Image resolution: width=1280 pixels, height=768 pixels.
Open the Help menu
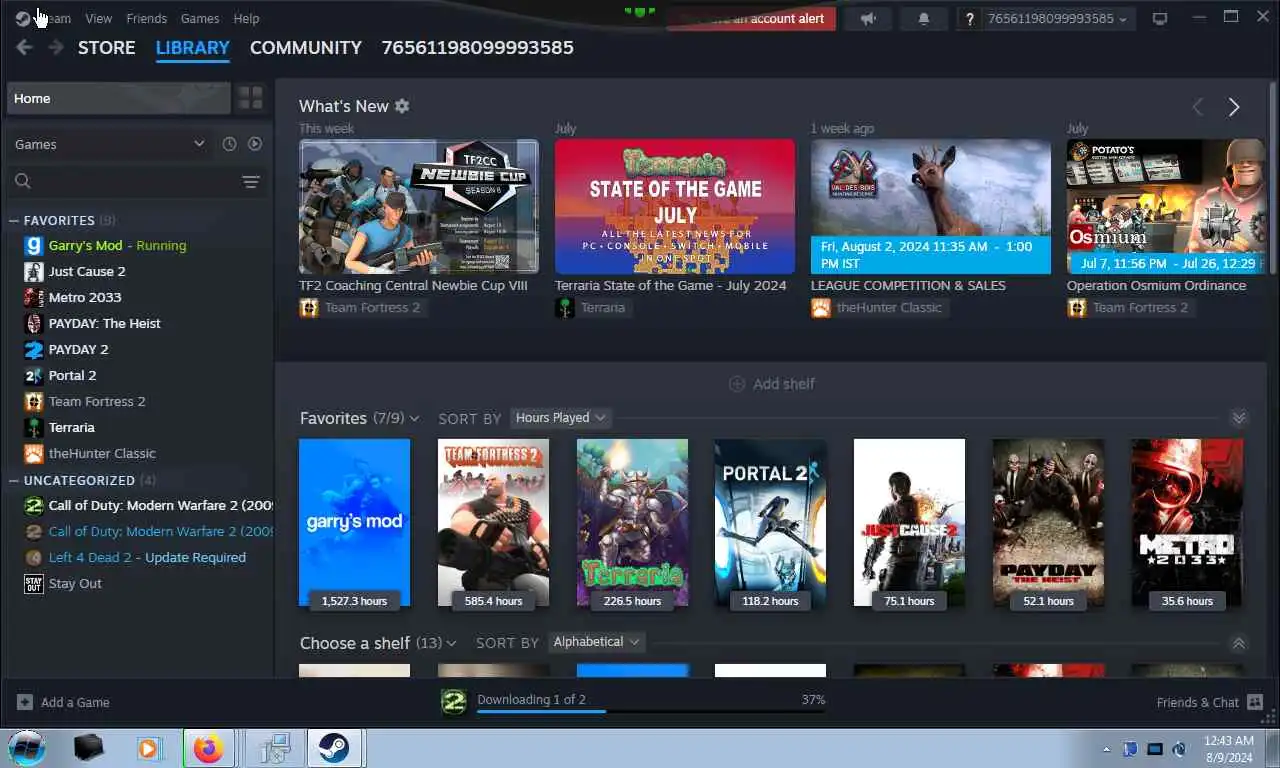tap(246, 18)
